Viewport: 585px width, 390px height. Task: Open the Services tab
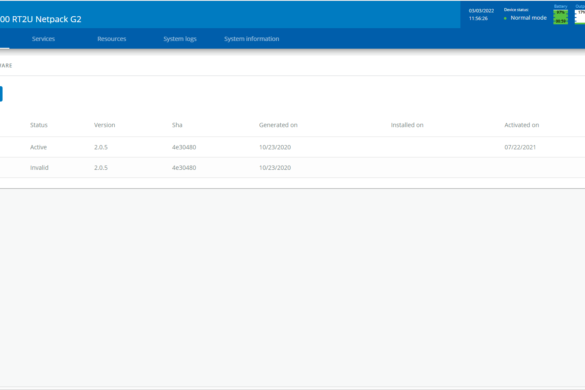43,39
